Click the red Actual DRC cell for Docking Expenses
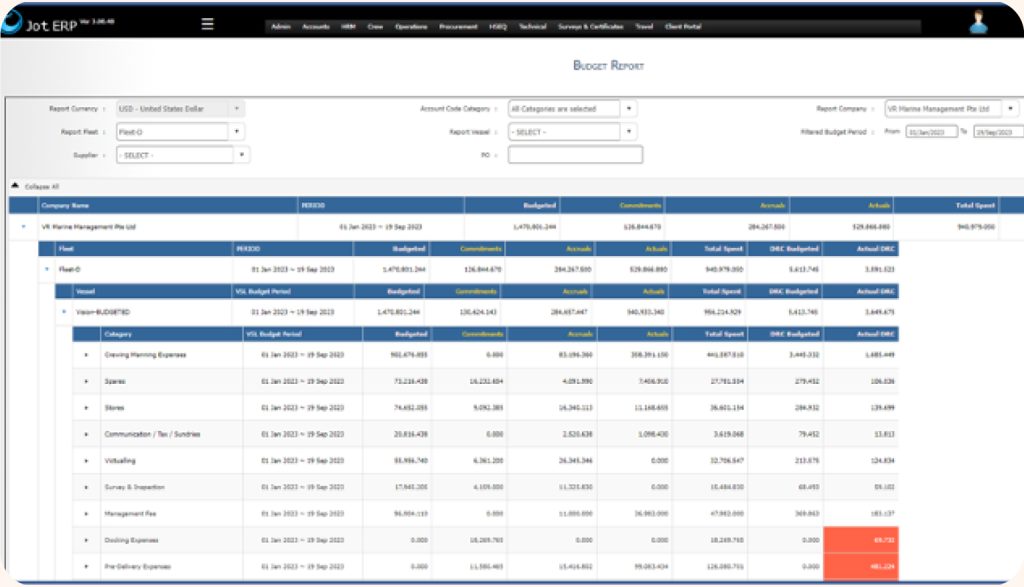1024x587 pixels. 861,540
